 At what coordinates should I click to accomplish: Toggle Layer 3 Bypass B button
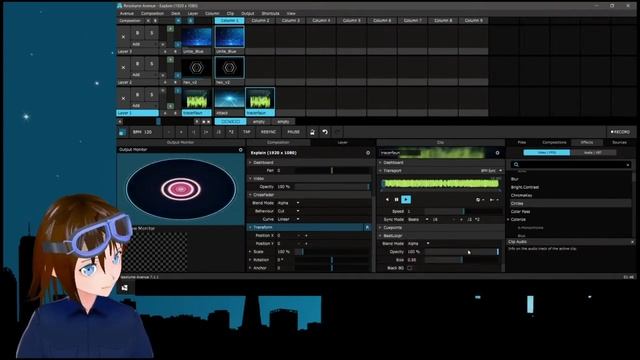(x=137, y=33)
